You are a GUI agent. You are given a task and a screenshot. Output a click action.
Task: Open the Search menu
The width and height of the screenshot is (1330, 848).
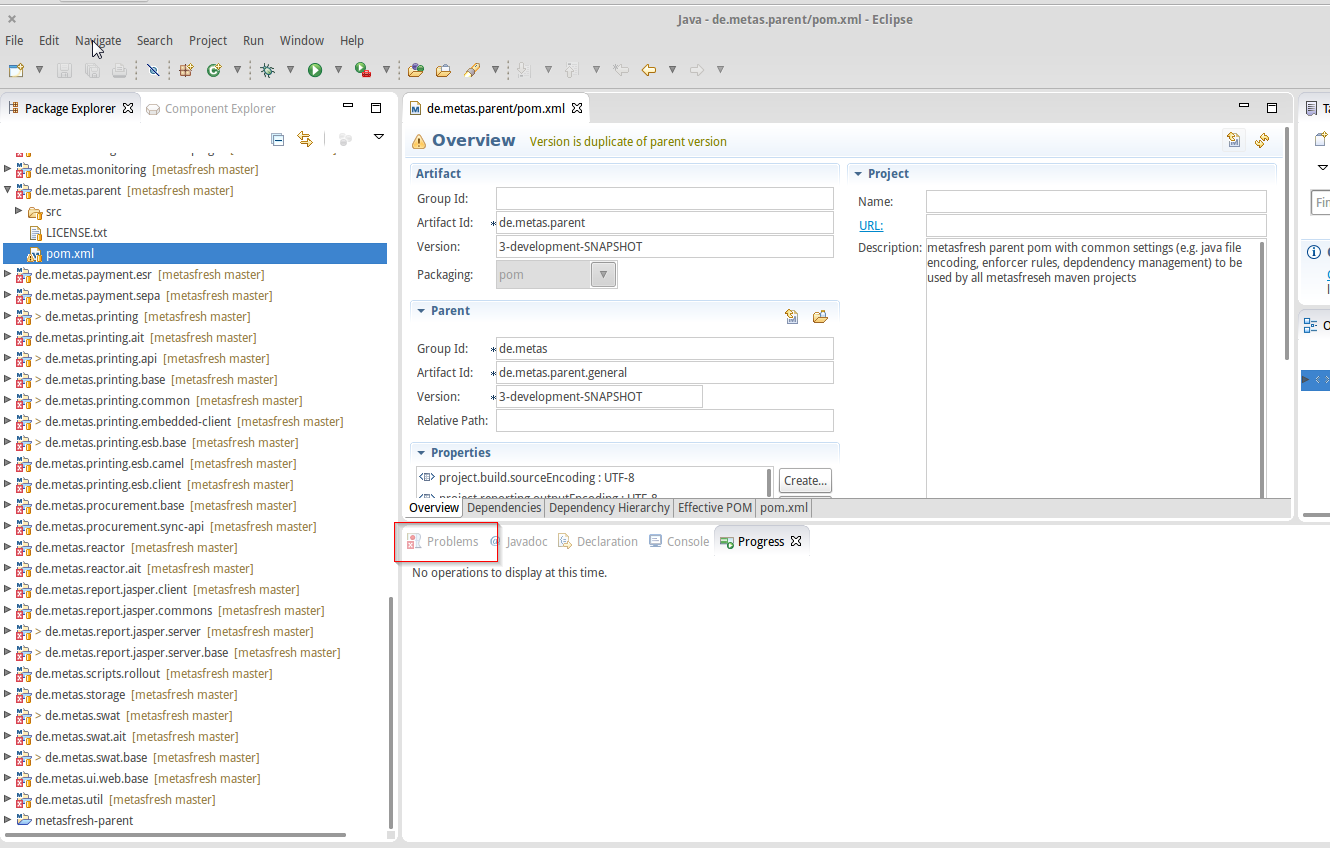pos(155,41)
